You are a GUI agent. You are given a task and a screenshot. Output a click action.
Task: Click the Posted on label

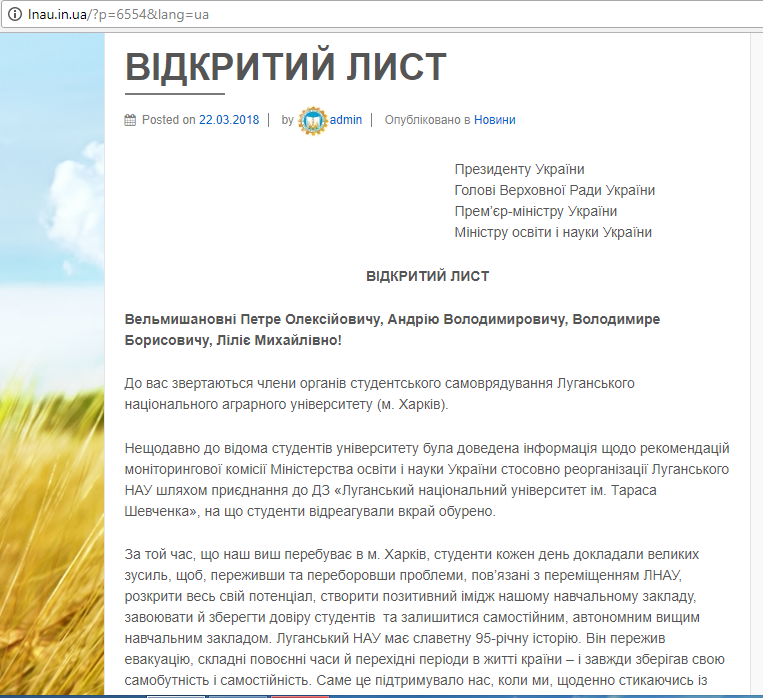[168, 120]
